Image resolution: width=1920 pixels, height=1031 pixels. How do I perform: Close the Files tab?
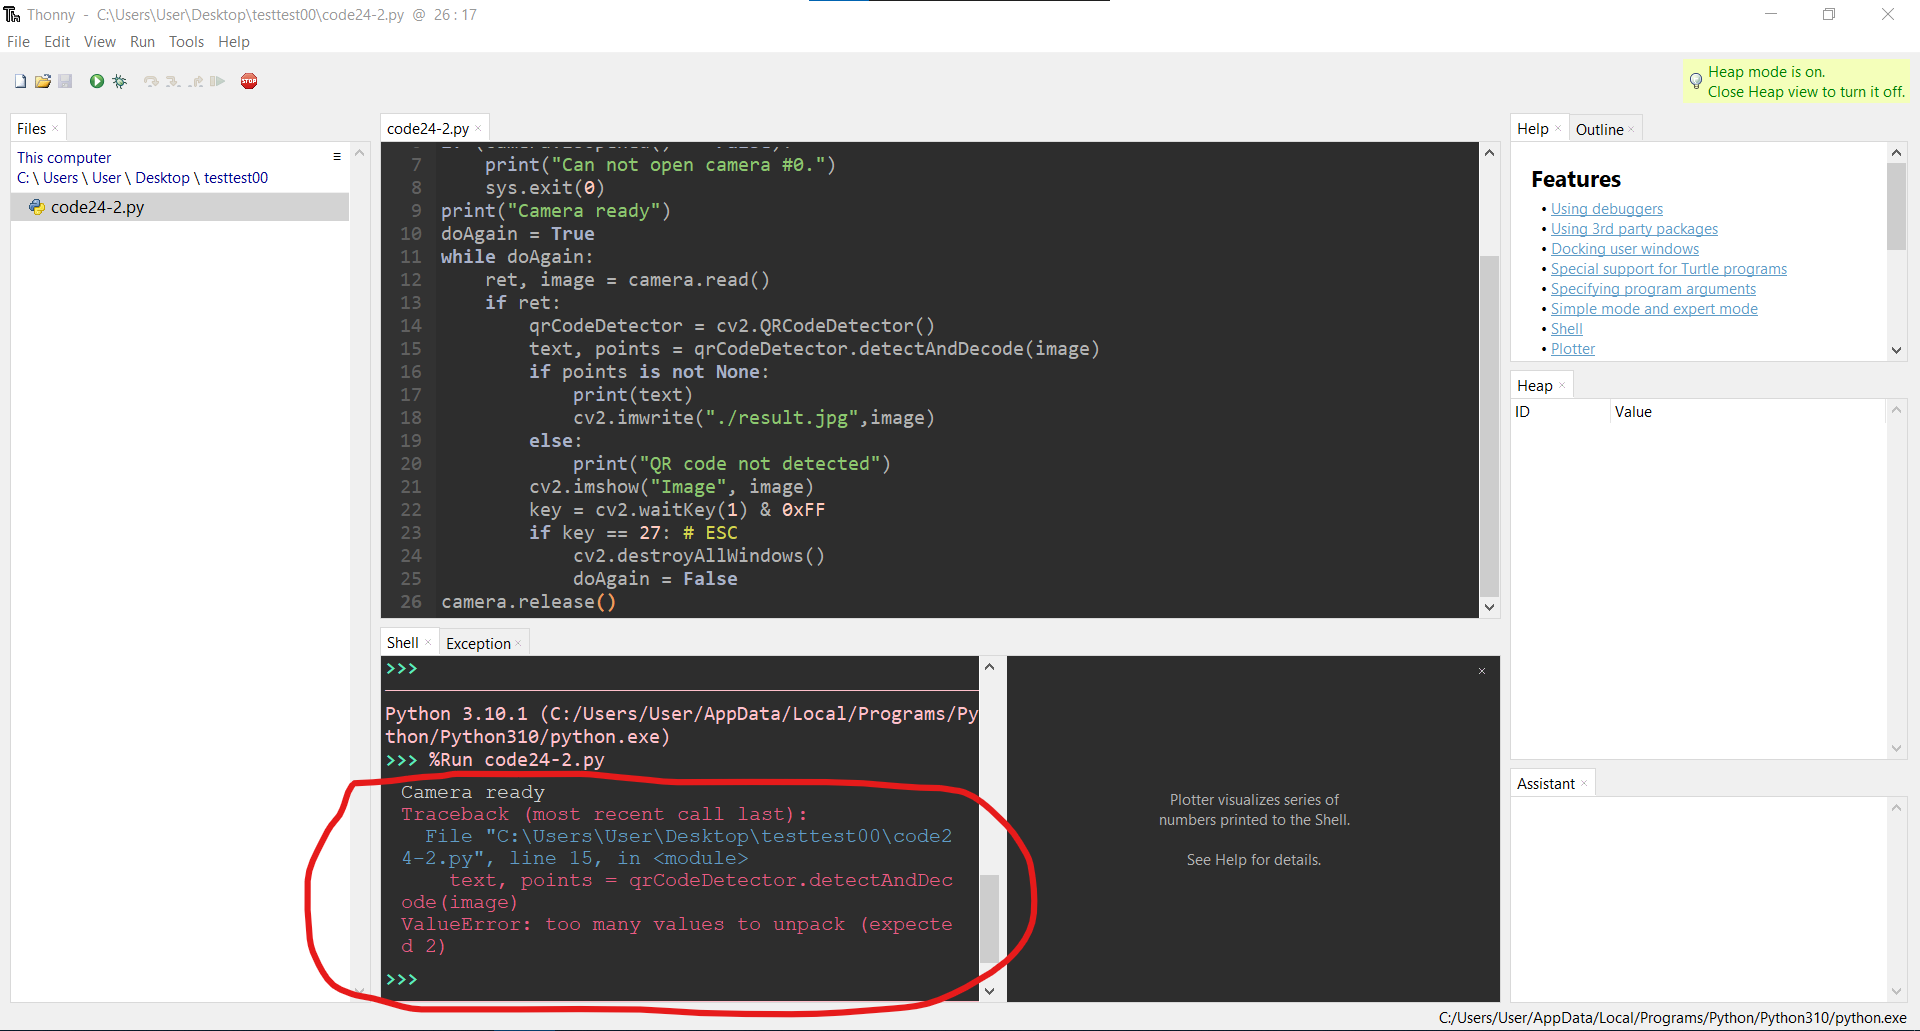coord(55,129)
